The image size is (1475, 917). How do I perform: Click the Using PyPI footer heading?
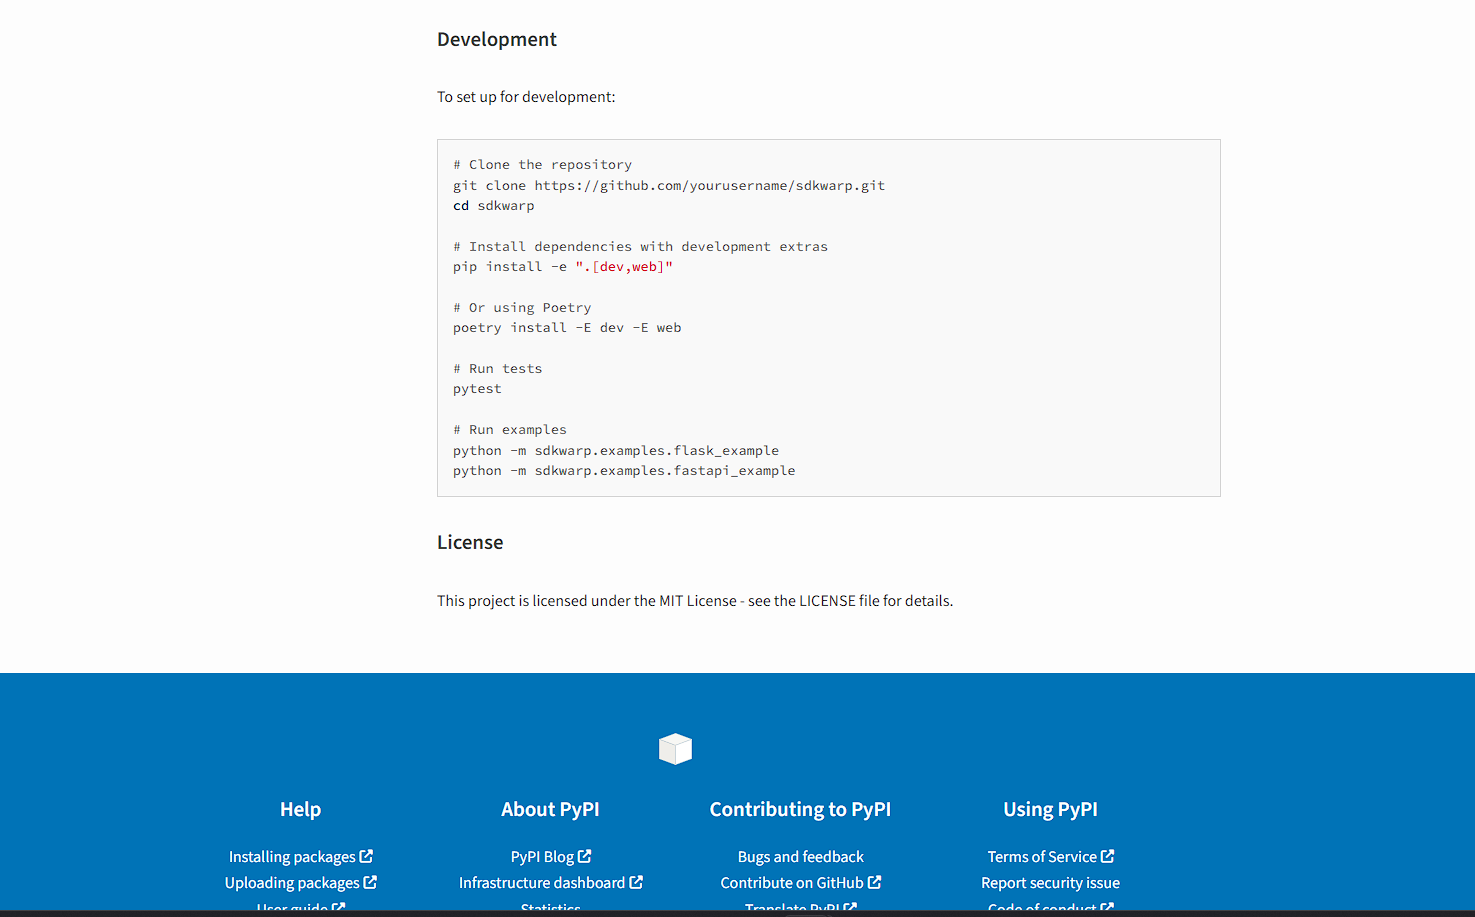click(x=1051, y=809)
